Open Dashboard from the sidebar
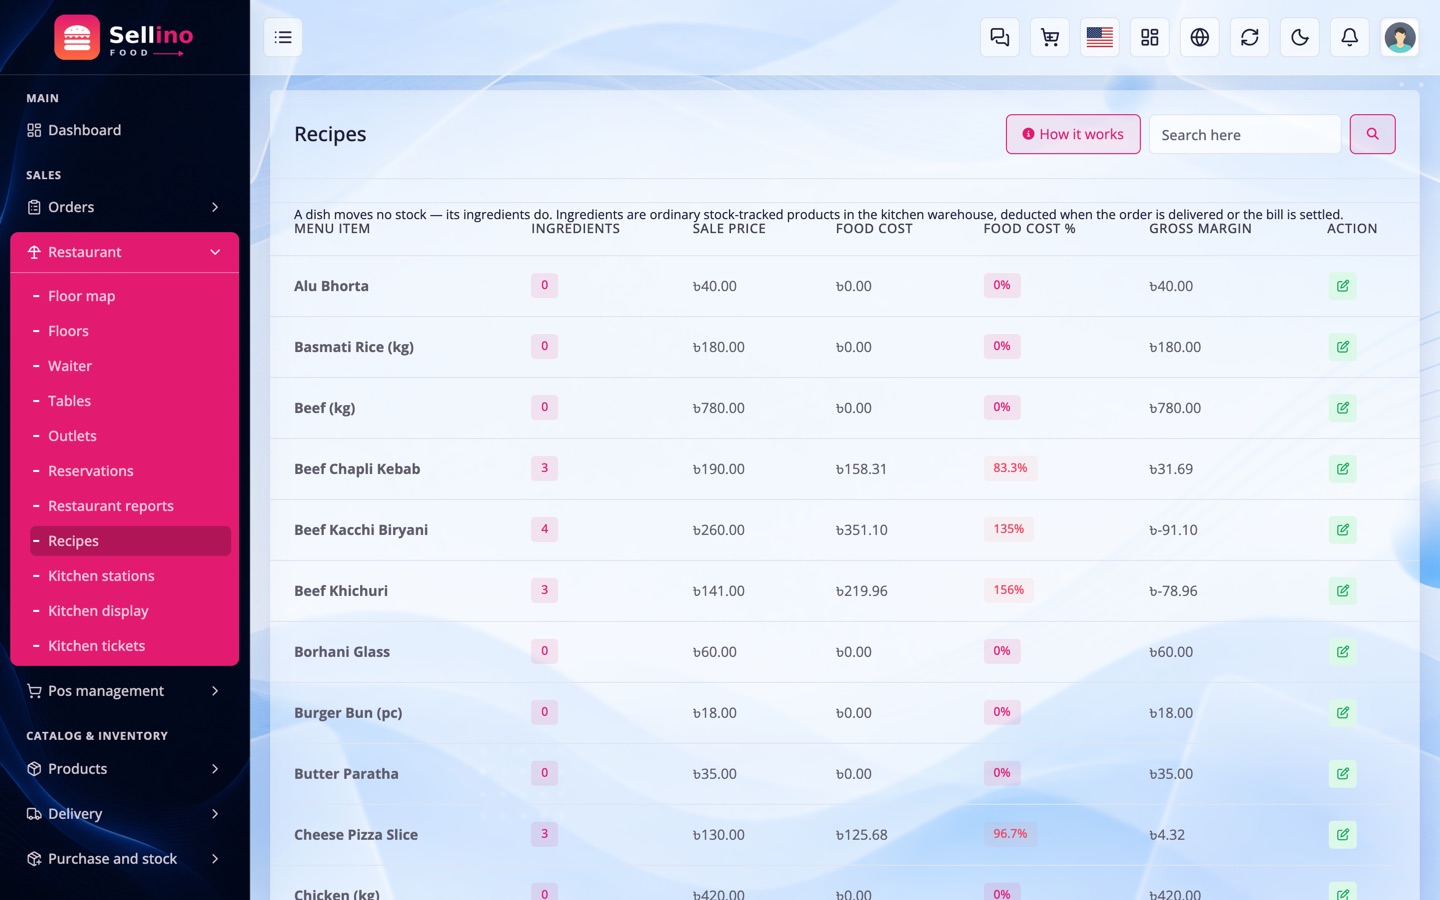This screenshot has width=1440, height=900. tap(125, 130)
